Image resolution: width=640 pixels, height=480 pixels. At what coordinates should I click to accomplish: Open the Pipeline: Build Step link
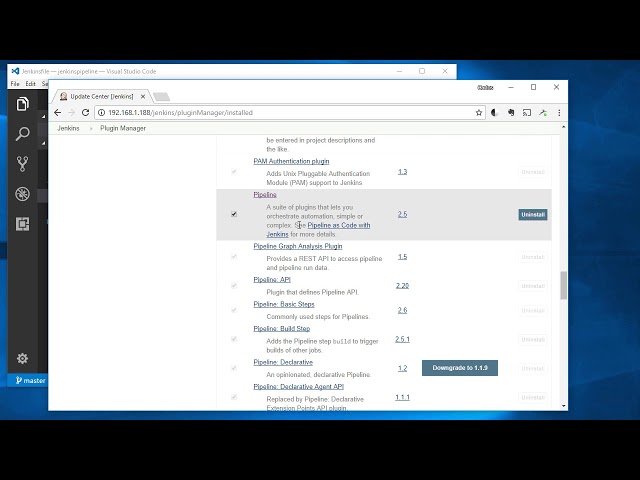282,329
